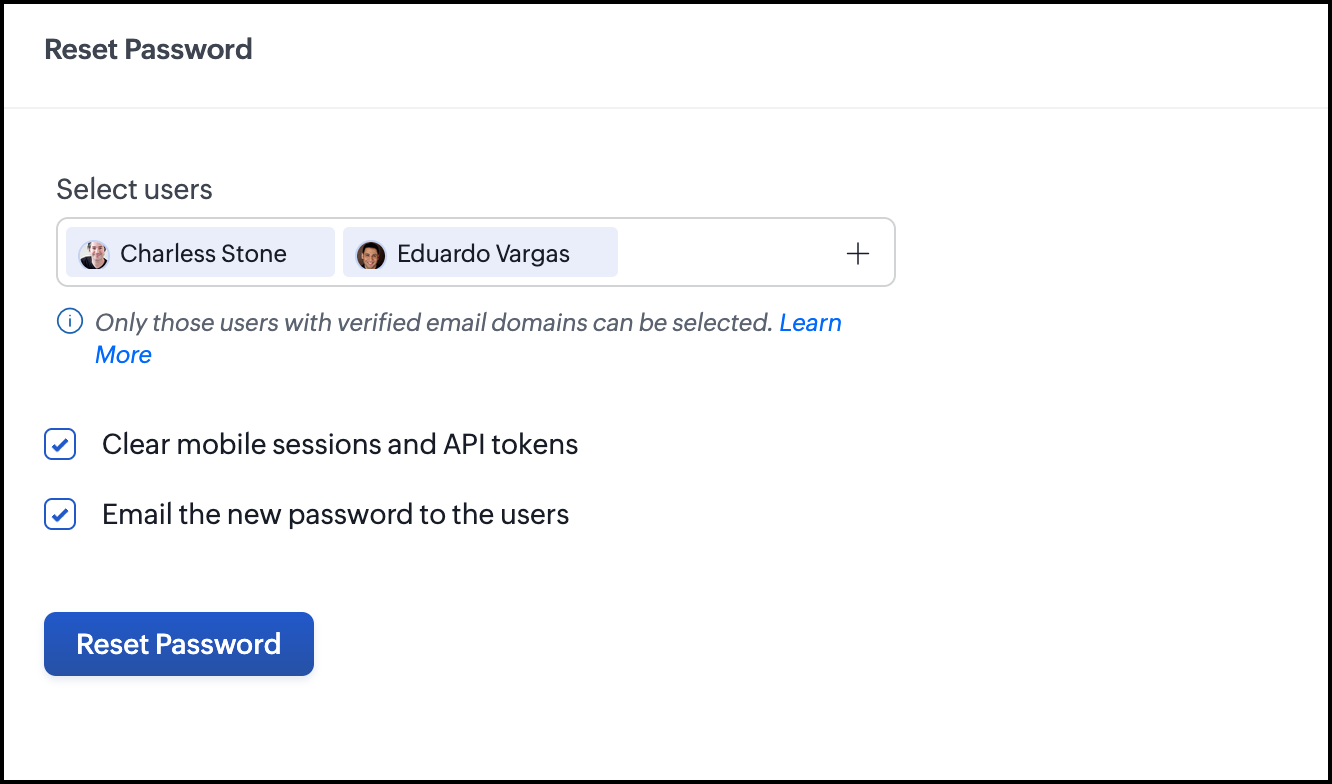Click Charless Stone's avatar photo
Viewport: 1332px width, 784px height.
click(94, 254)
